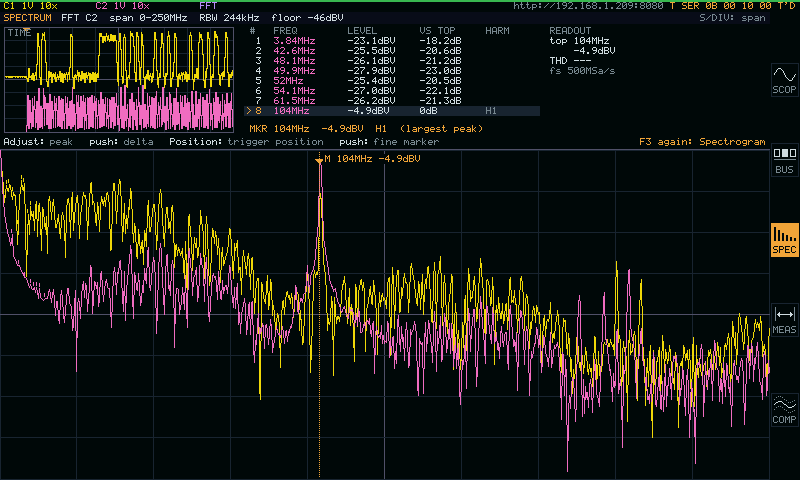Select highlighted peak row 8 at 104MHz
The width and height of the screenshot is (800, 480).
(392, 111)
